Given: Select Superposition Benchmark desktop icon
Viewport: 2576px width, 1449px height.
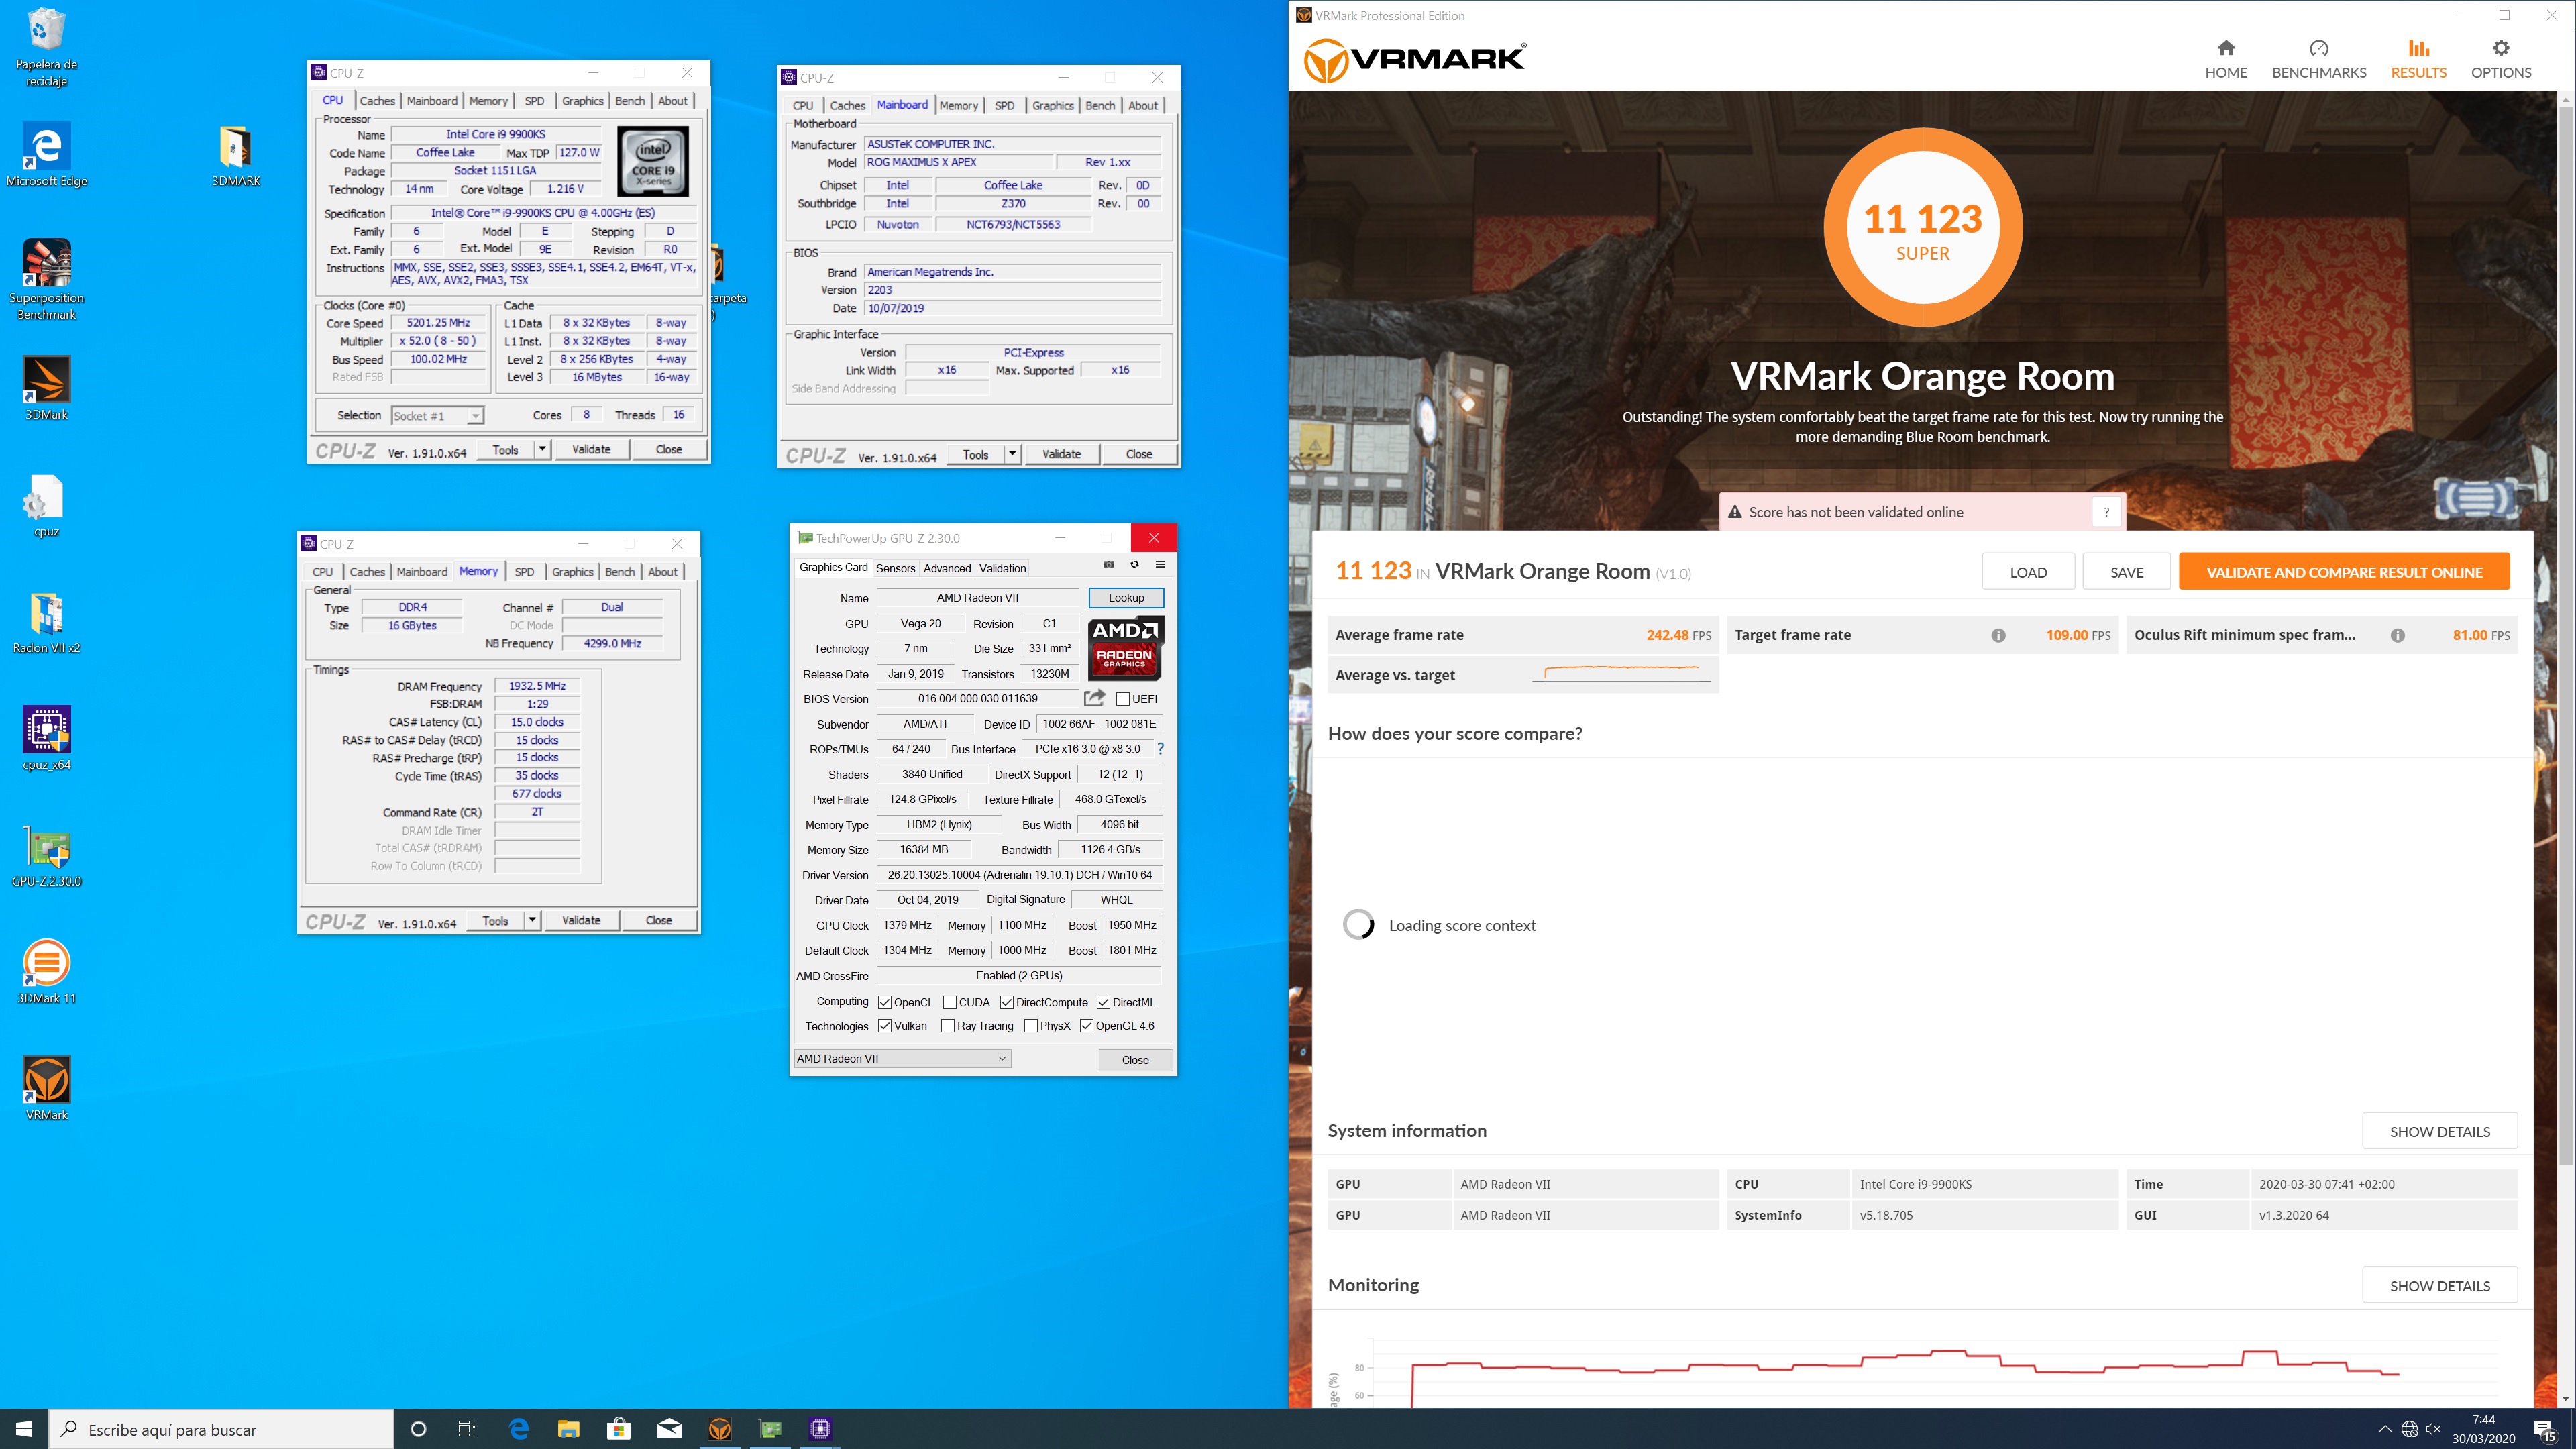Looking at the screenshot, I should [46, 279].
